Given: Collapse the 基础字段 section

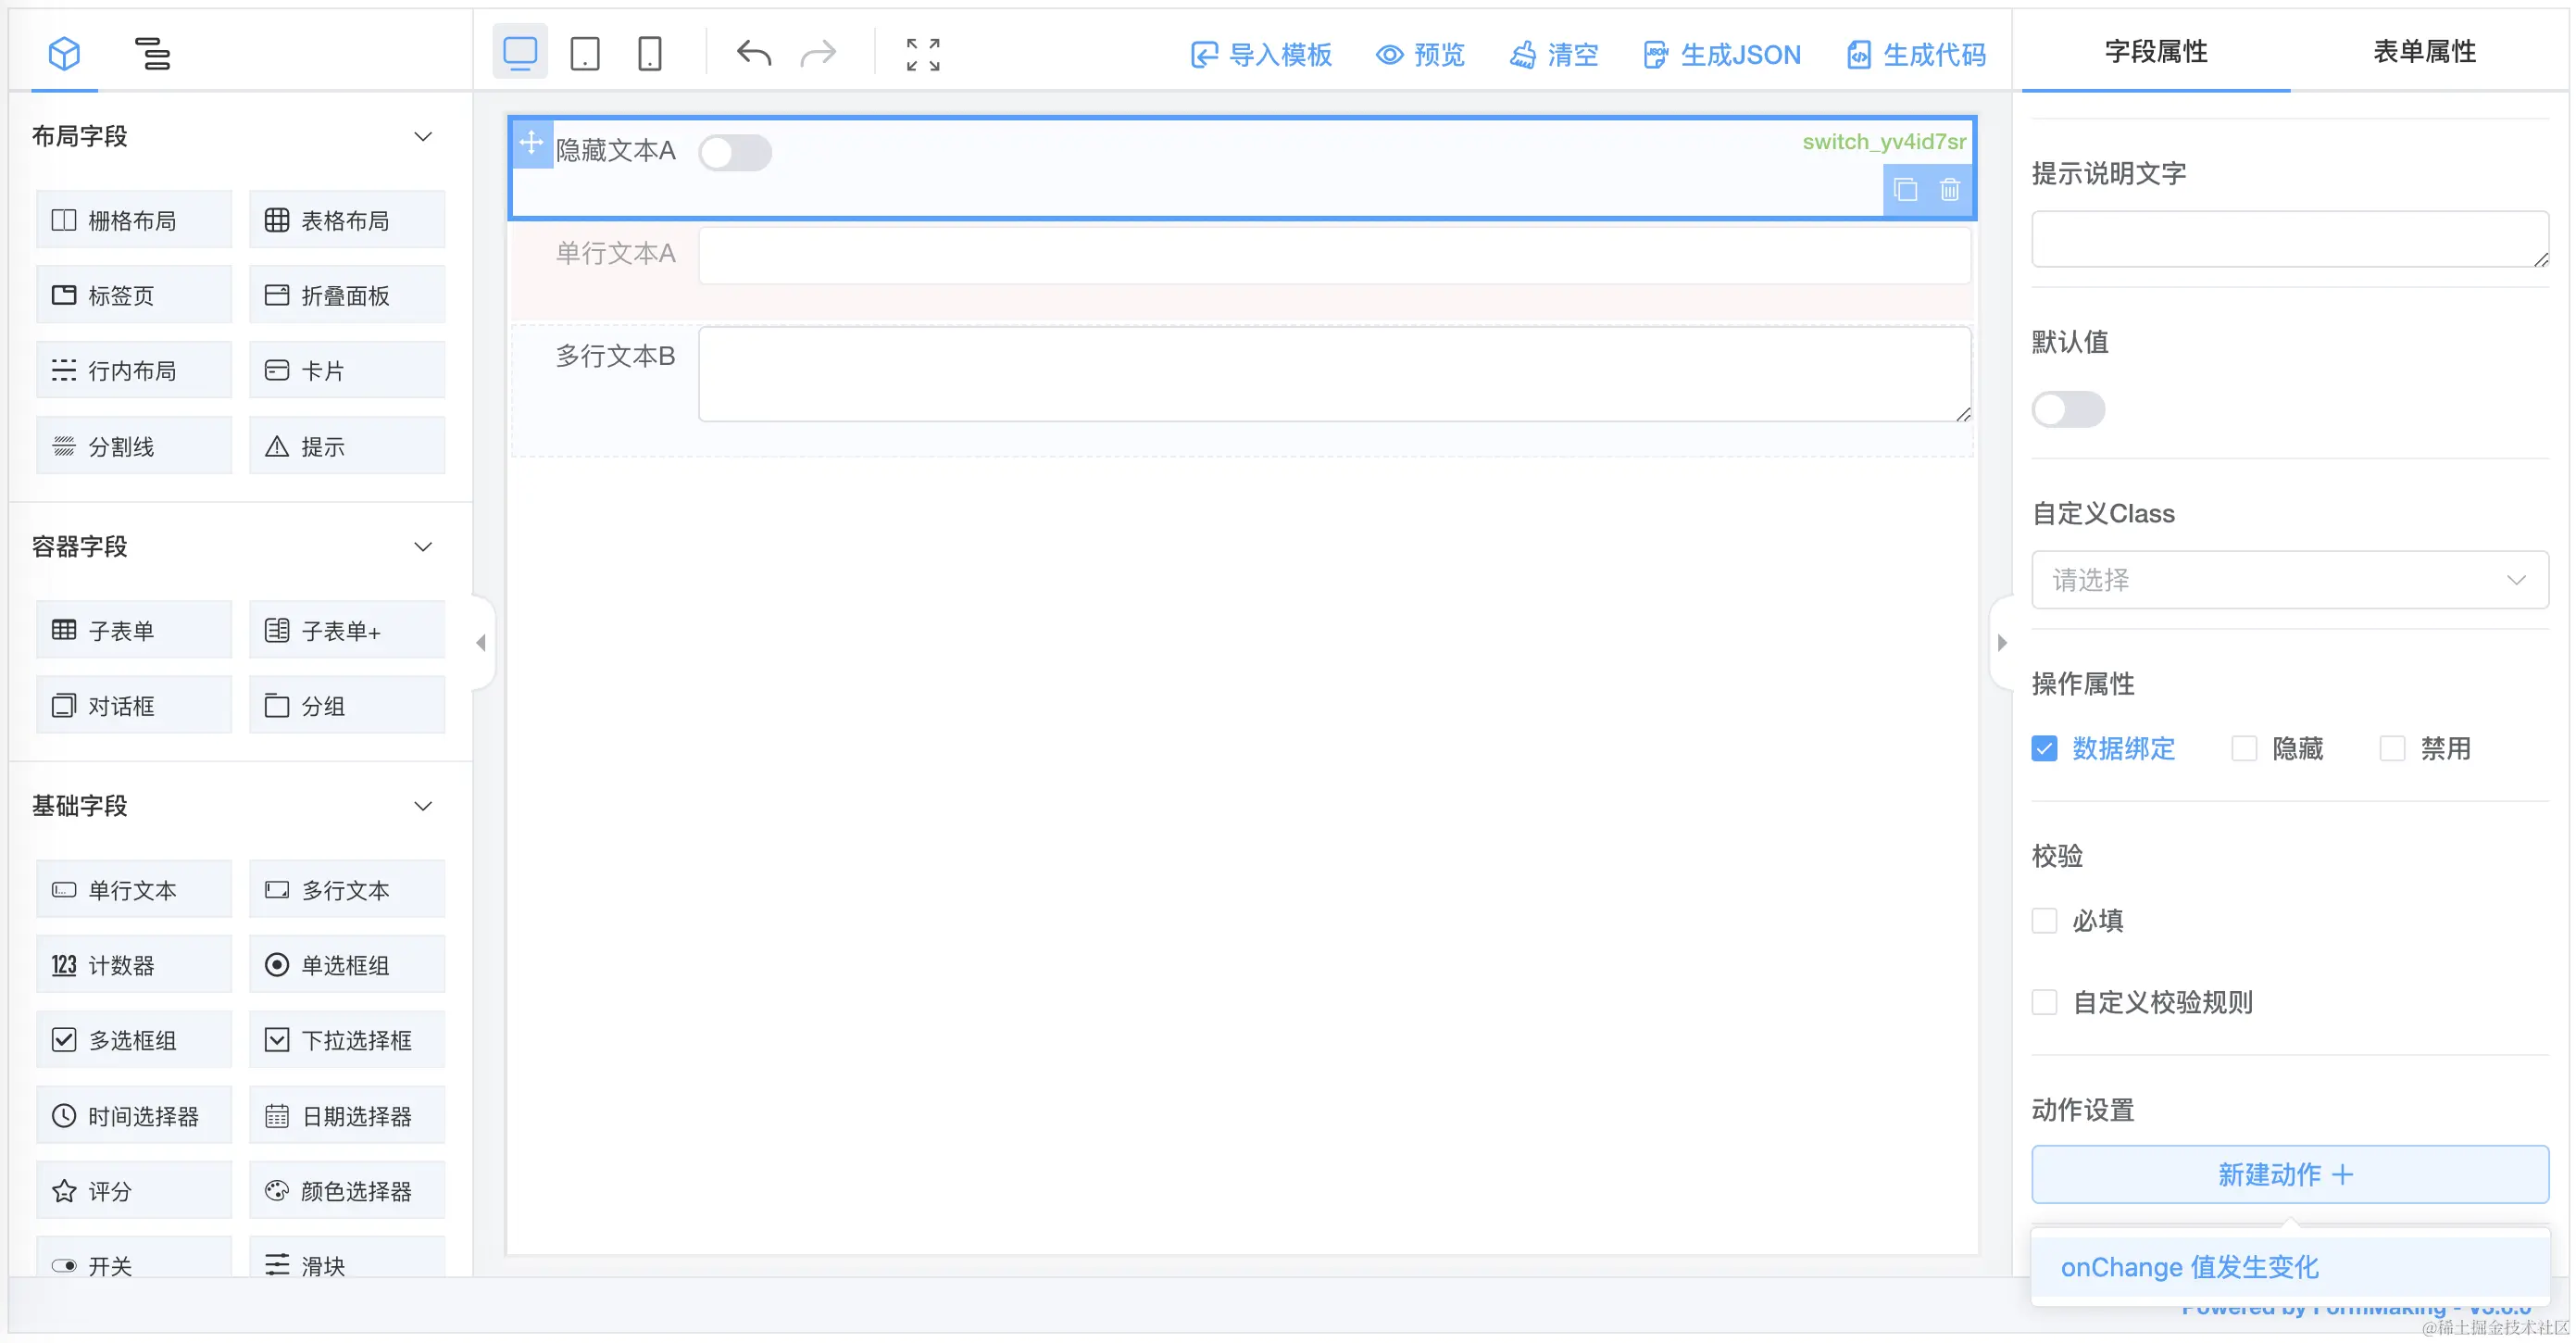Looking at the screenshot, I should click(x=423, y=806).
